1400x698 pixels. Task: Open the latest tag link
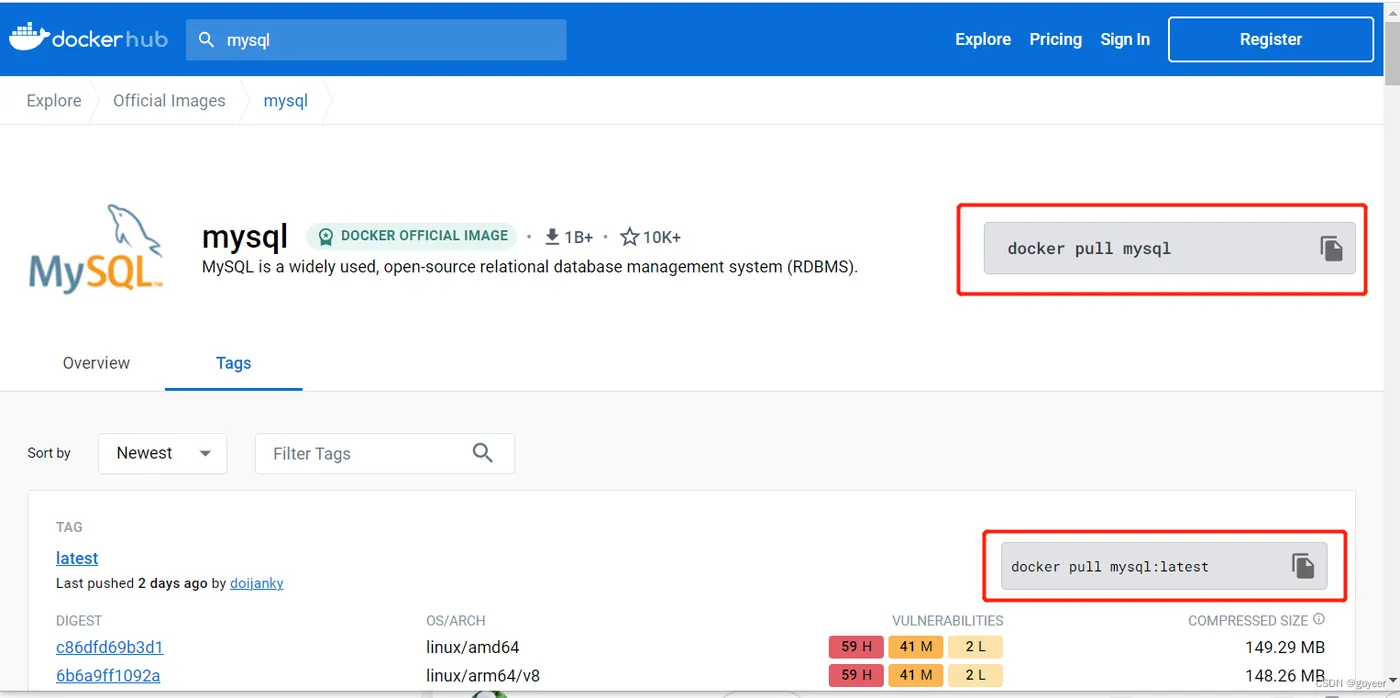click(77, 558)
